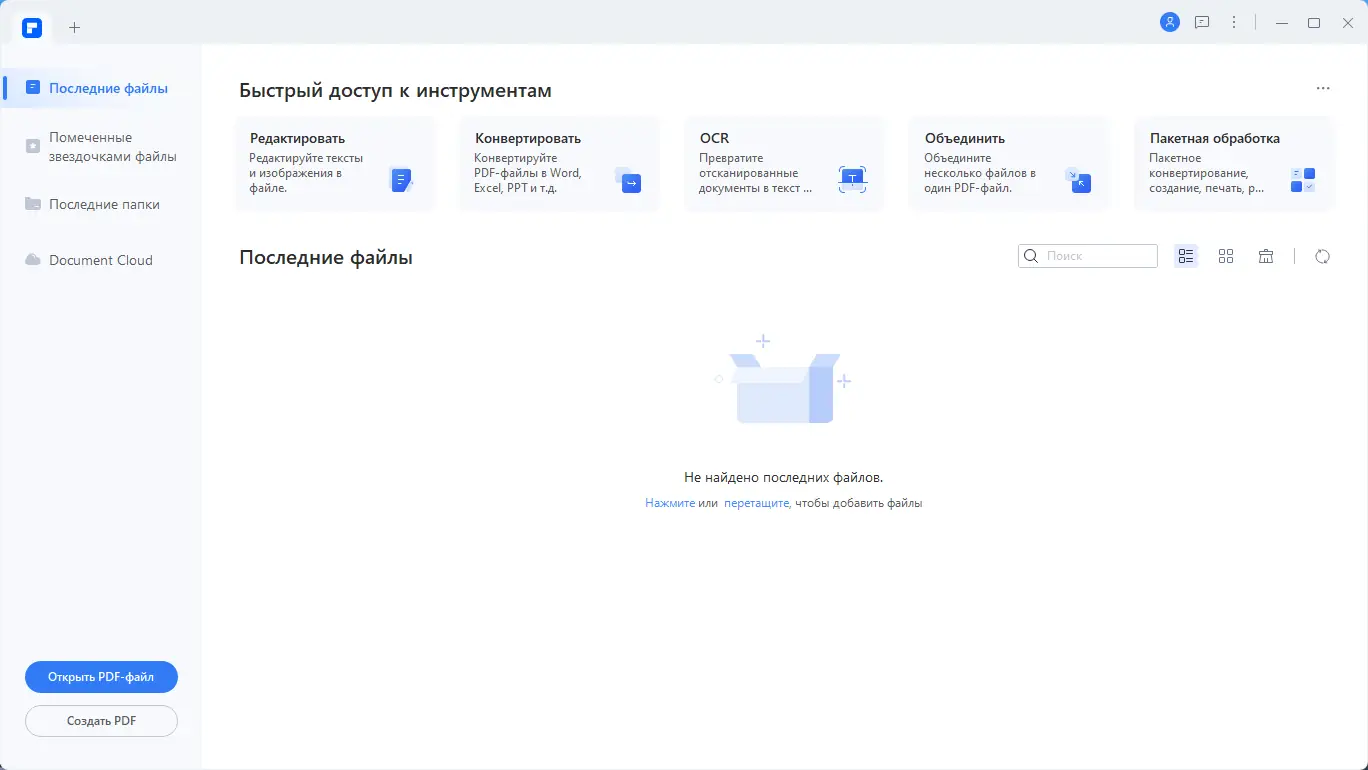Image resolution: width=1368 pixels, height=770 pixels.
Task: Switch to list view of recent files
Action: [1186, 256]
